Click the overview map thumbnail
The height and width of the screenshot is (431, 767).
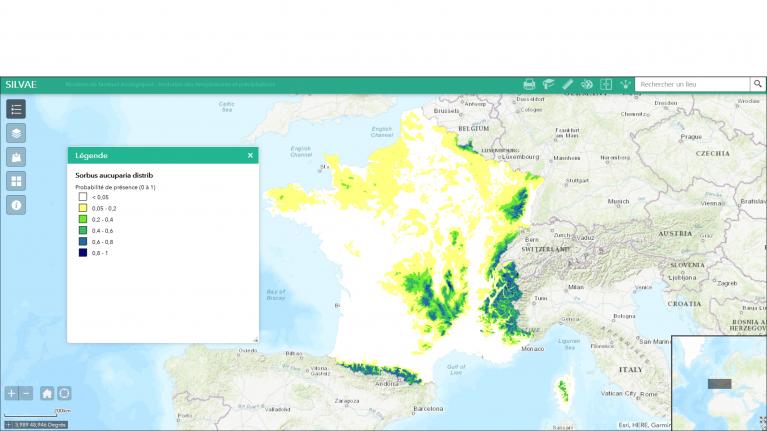pos(719,383)
